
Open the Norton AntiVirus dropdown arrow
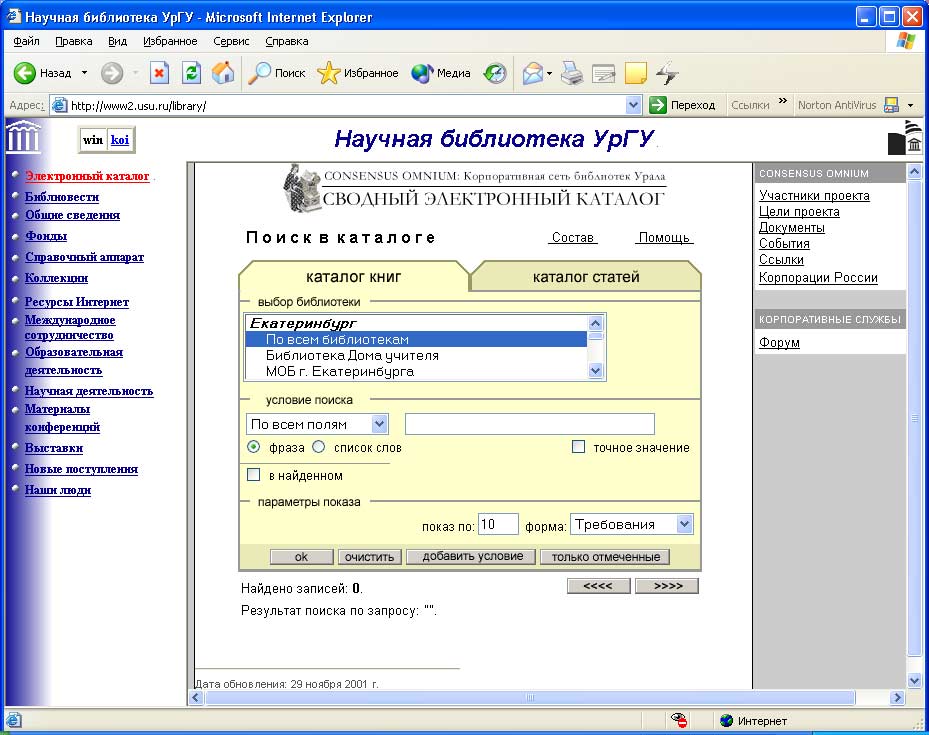point(911,105)
